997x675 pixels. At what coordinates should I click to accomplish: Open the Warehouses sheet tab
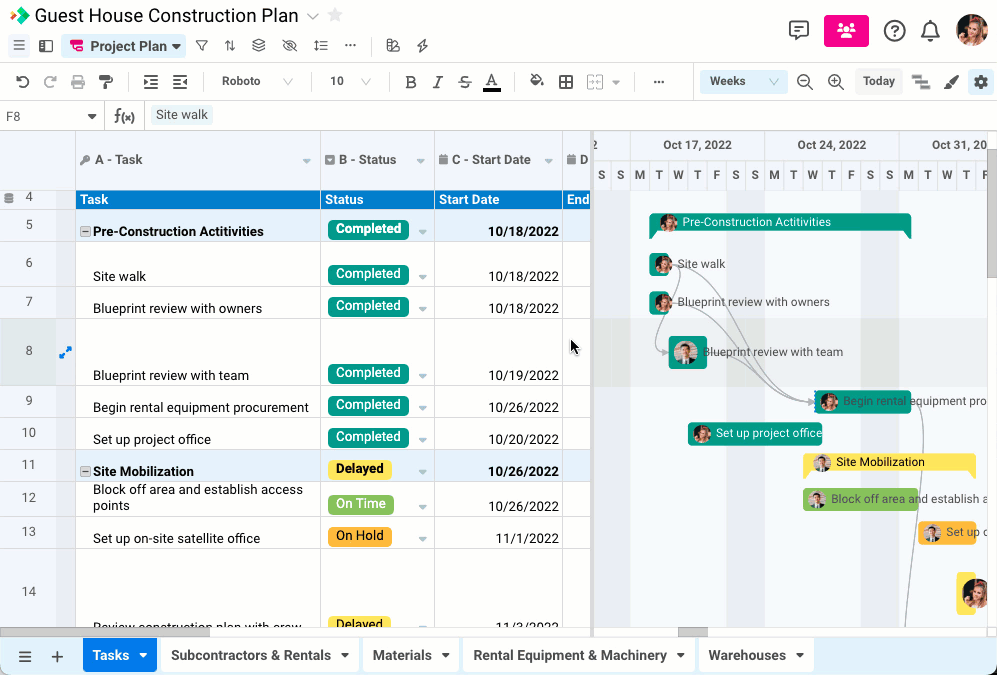click(747, 655)
